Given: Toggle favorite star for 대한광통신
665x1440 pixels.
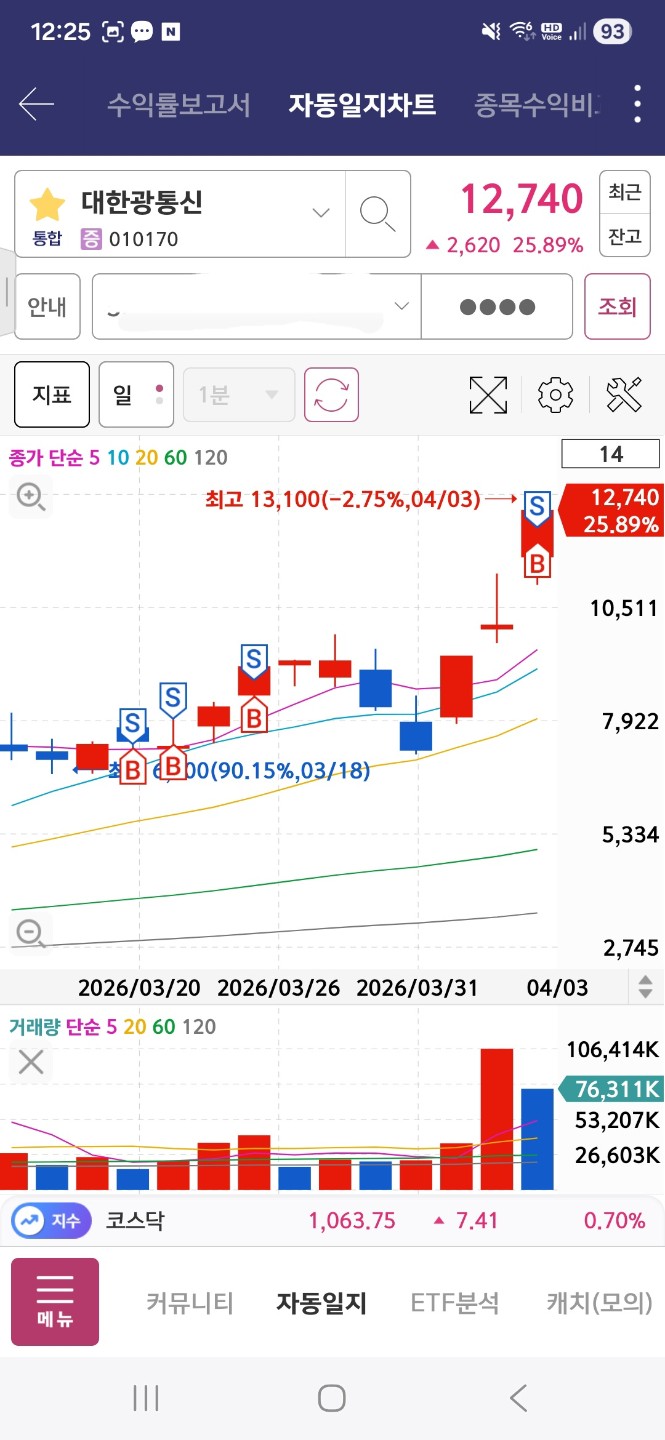Looking at the screenshot, I should (x=47, y=204).
